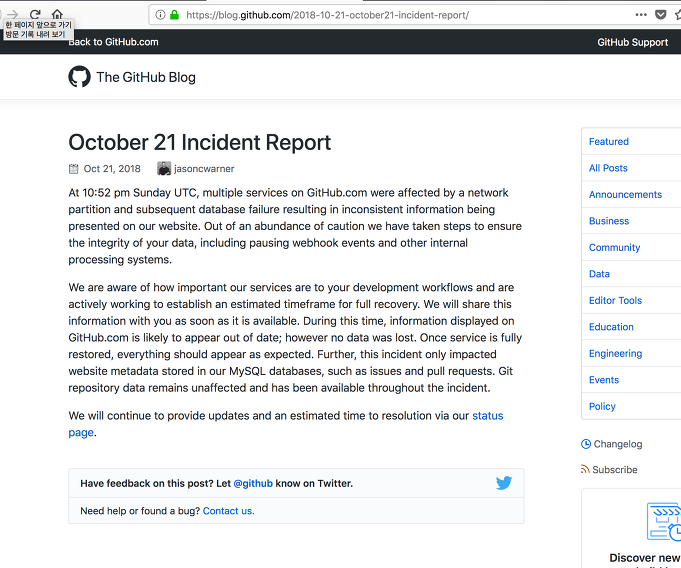Screen dimensions: 681x568
Task: Click the 'Discover new' heading
Action: click(645, 558)
